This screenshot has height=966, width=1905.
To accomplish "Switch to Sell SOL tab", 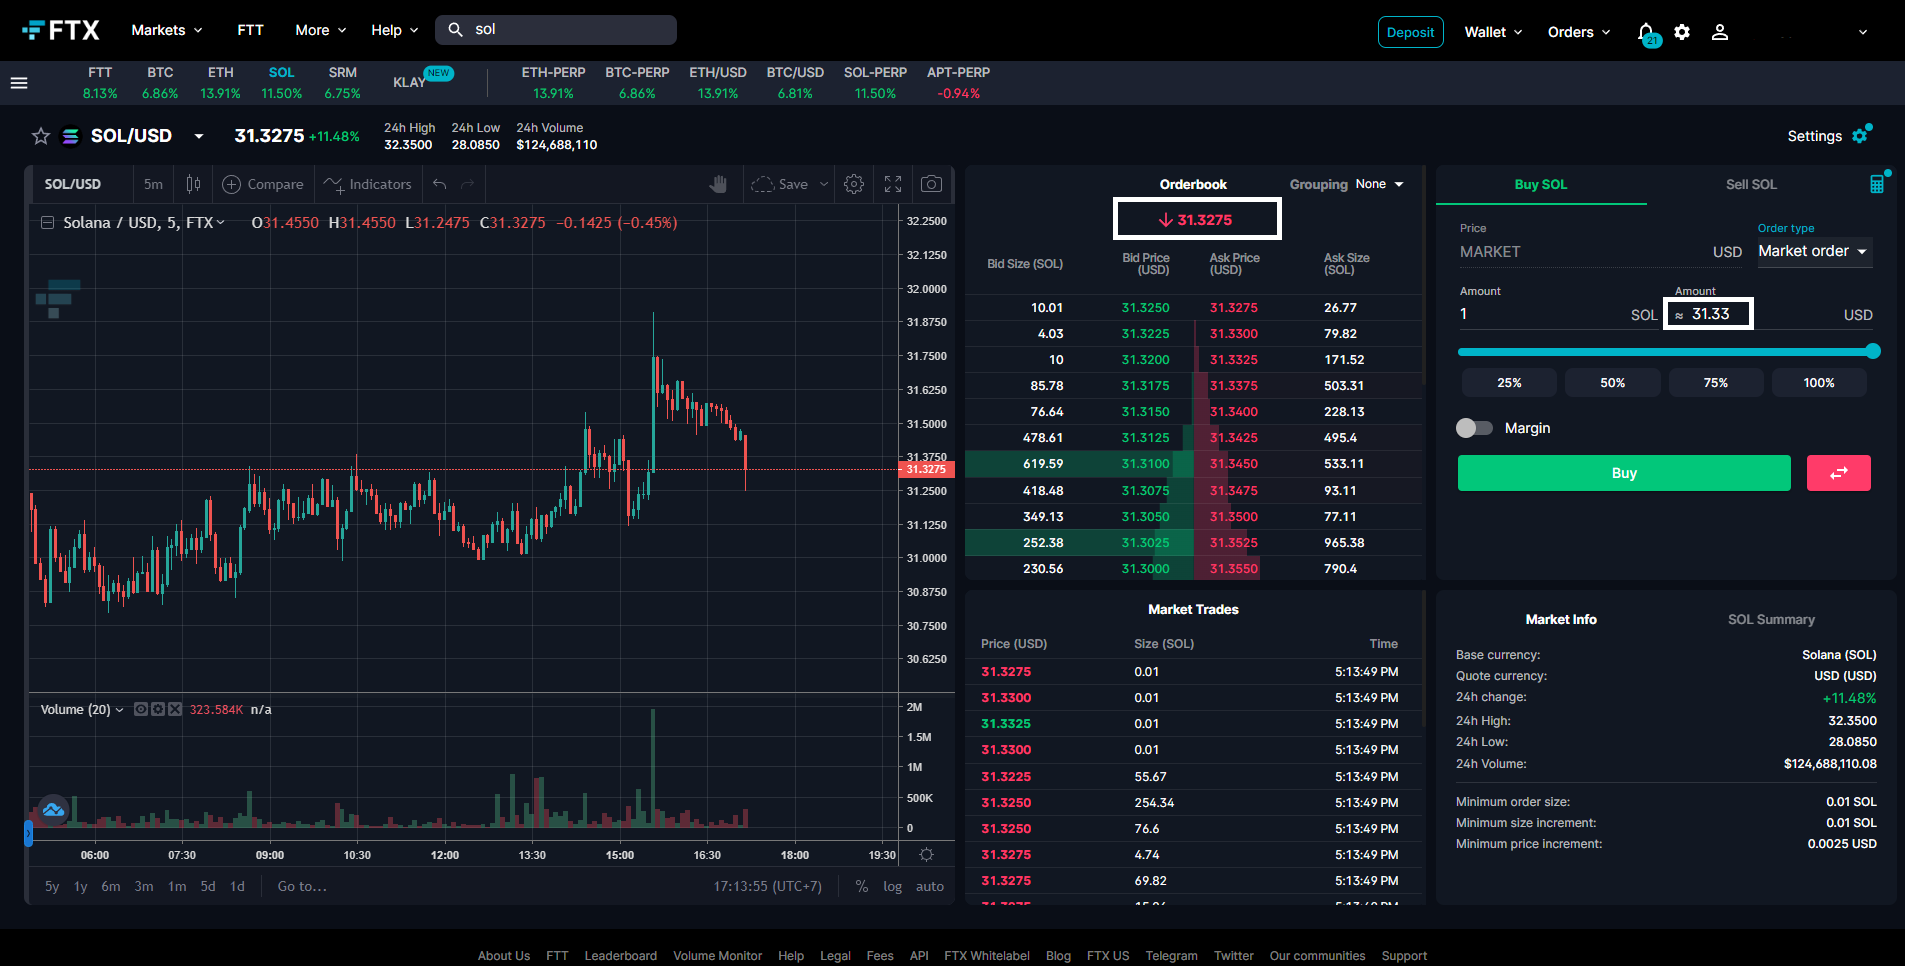I will [1751, 184].
